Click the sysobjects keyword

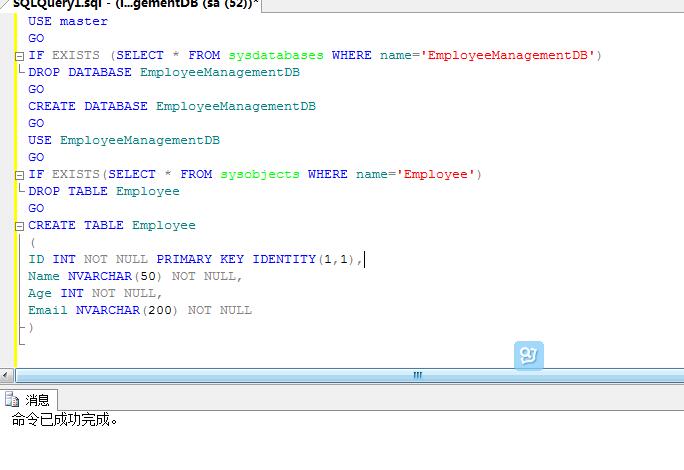tap(260, 175)
